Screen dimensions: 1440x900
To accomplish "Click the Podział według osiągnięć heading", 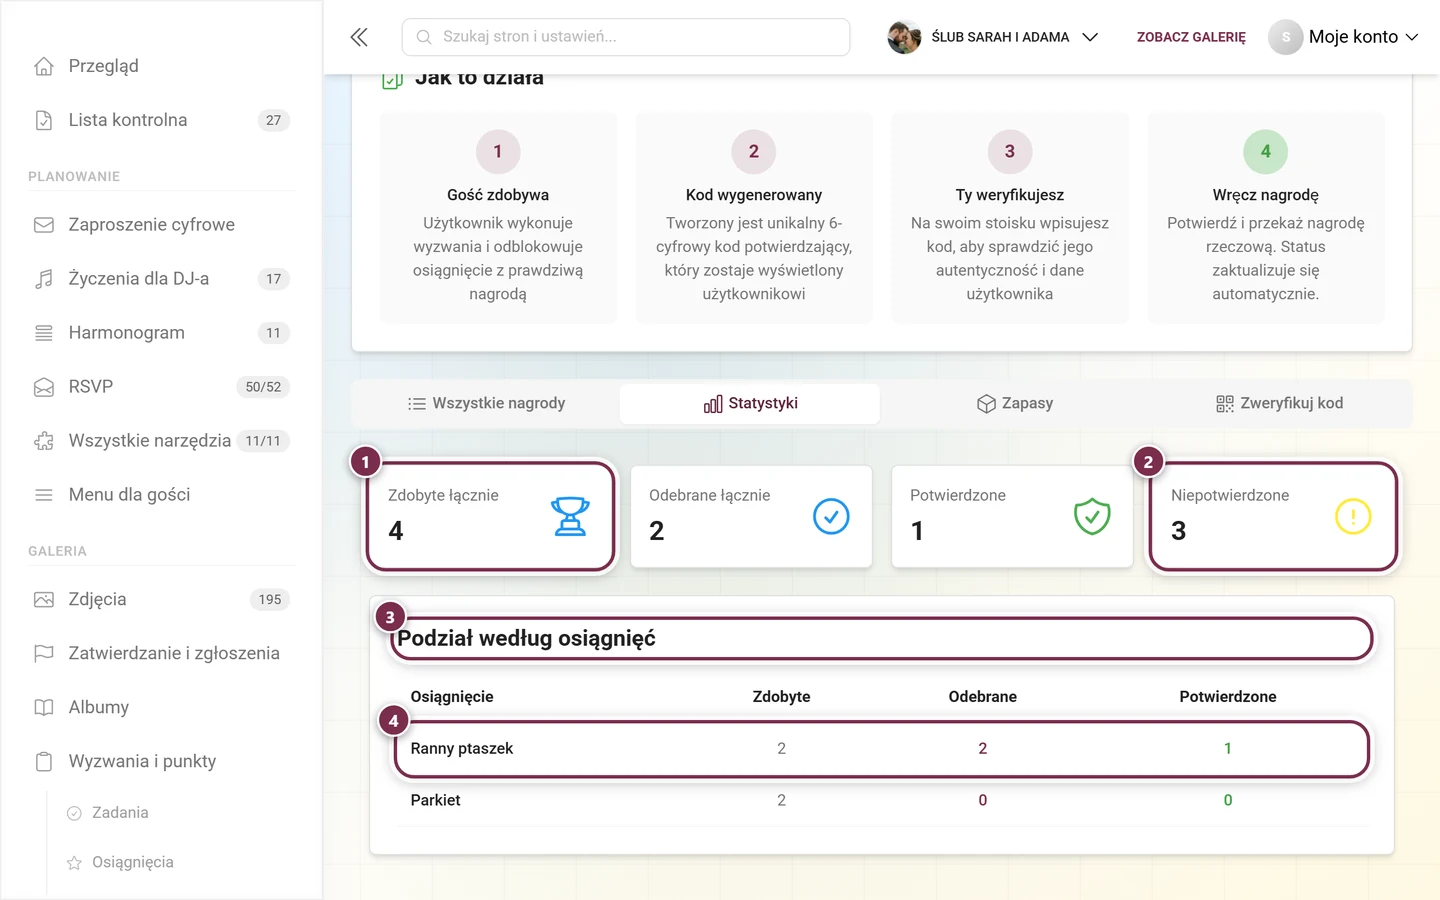I will click(527, 639).
